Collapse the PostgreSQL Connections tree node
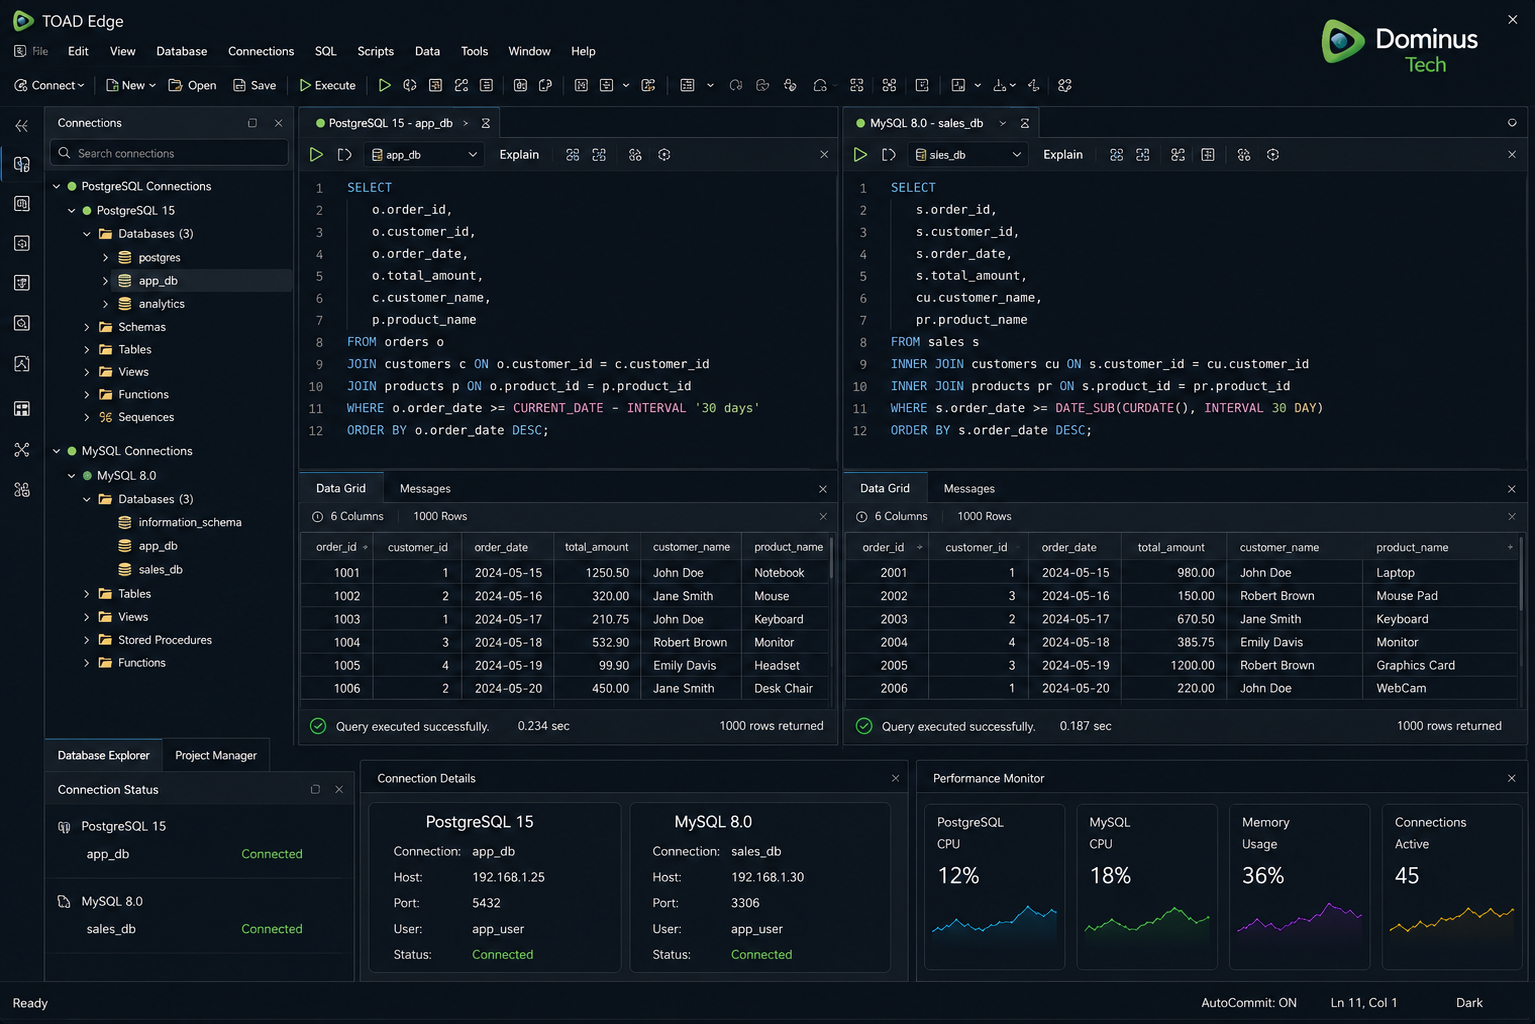This screenshot has height=1024, width=1535. tap(57, 186)
